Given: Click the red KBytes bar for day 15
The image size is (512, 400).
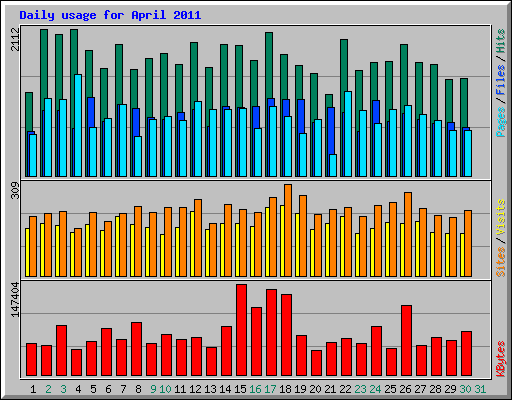Looking at the screenshot, I should (241, 330).
